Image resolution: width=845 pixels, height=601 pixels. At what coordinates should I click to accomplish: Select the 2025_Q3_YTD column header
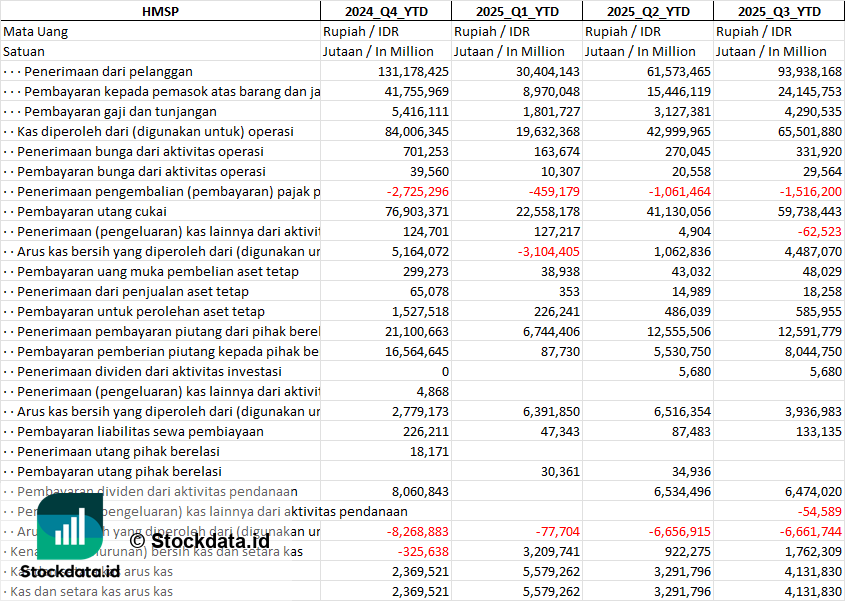click(779, 11)
